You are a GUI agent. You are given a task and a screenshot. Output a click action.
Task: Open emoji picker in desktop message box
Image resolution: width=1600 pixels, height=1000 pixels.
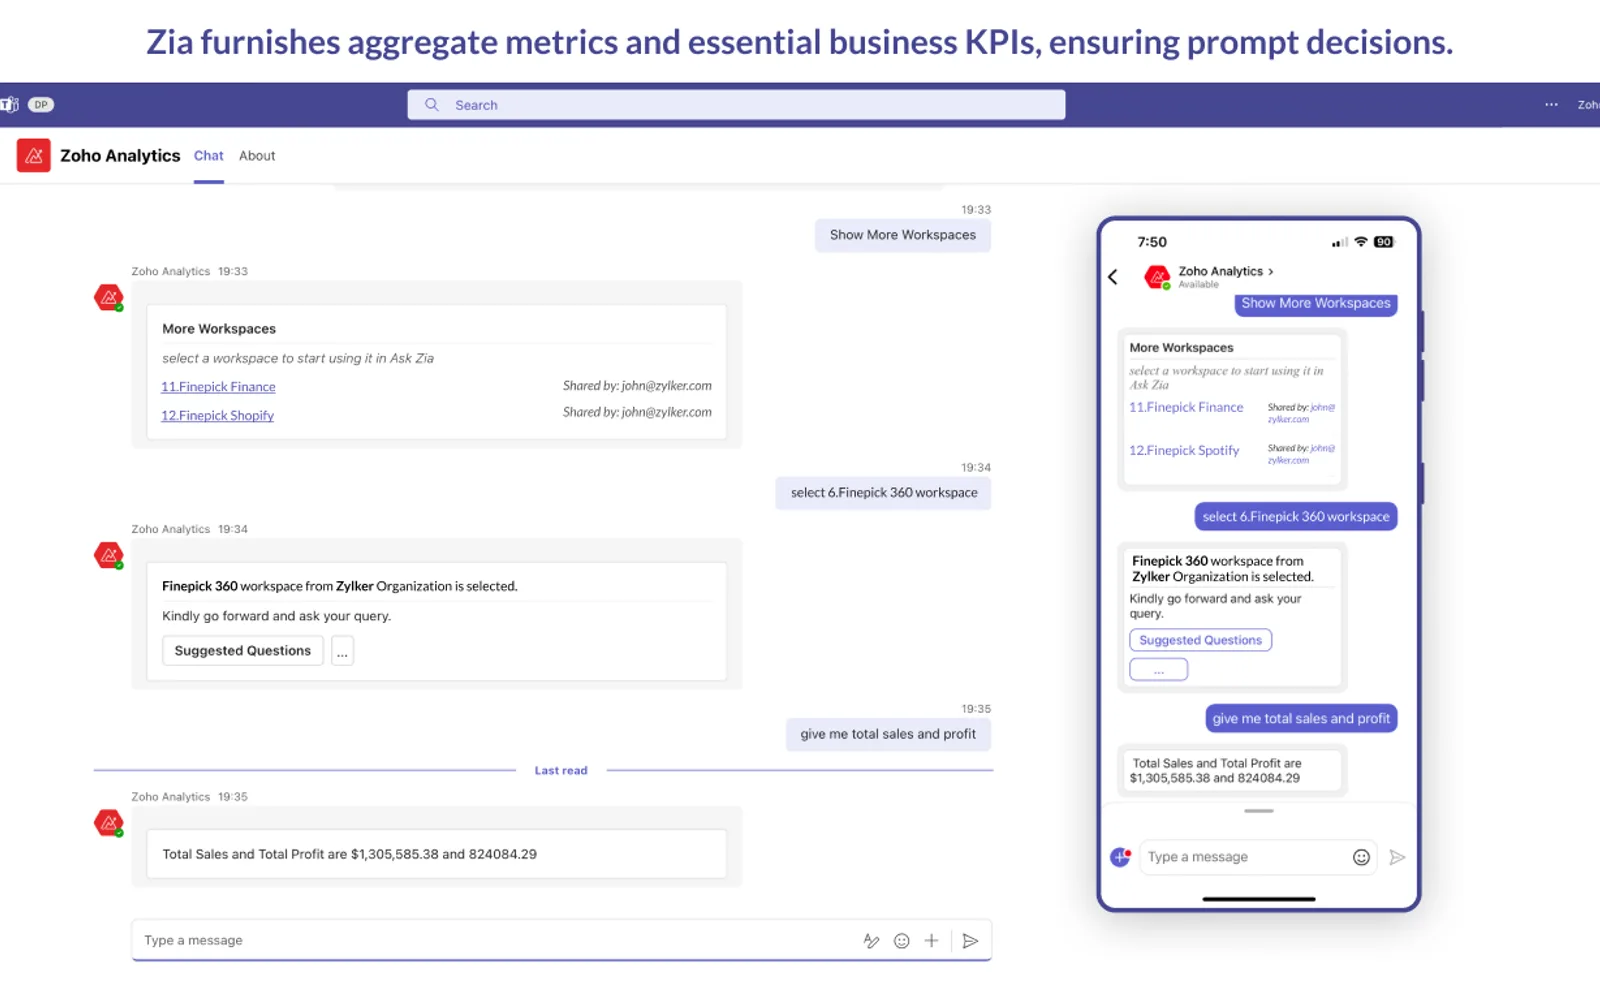902,940
